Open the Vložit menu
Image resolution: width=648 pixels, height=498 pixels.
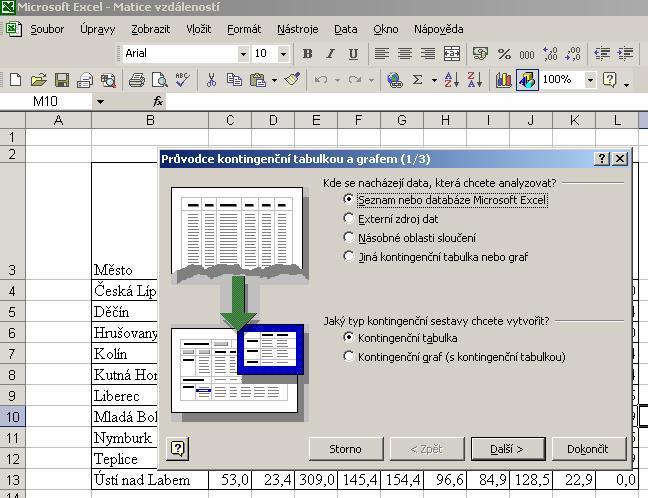[198, 29]
